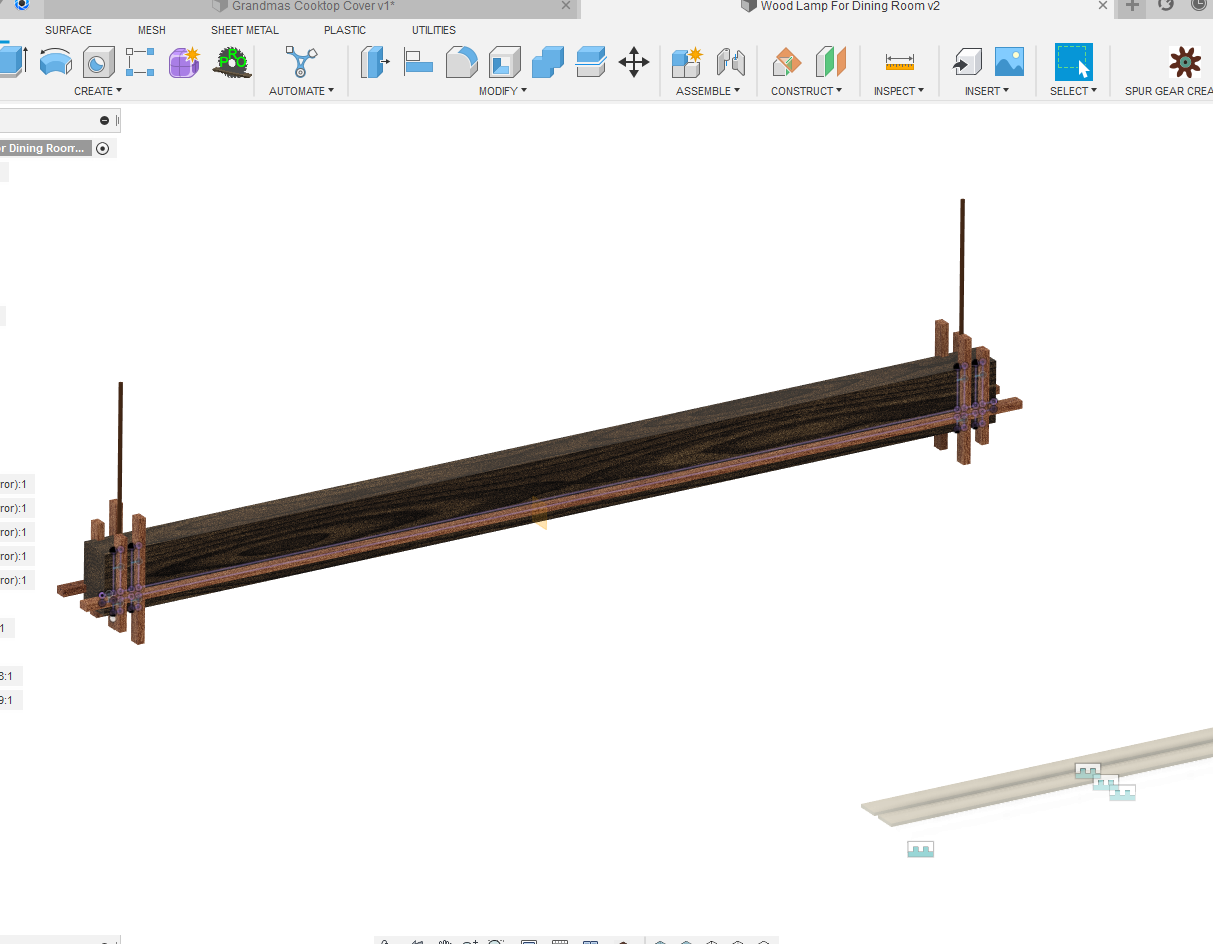Activate the window Select tool

(x=1073, y=62)
